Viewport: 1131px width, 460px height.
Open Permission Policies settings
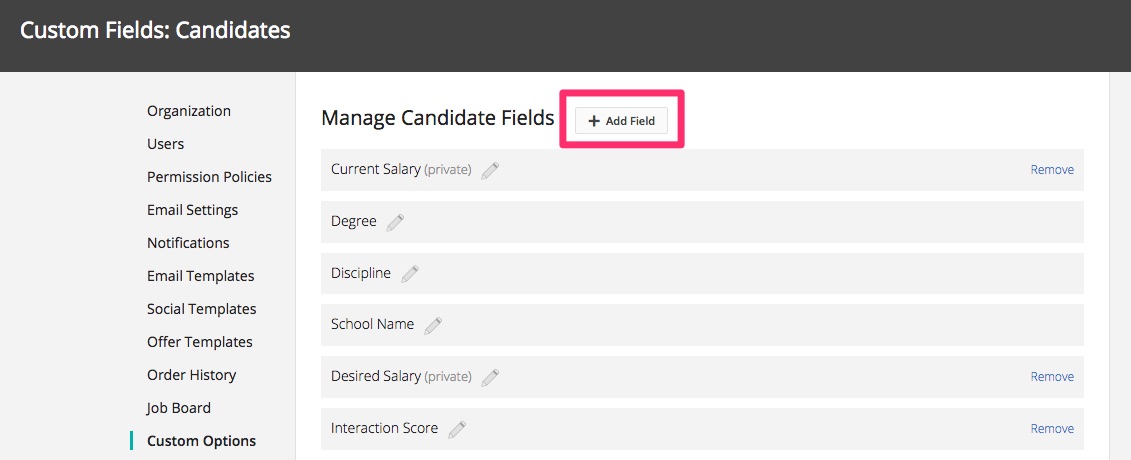pyautogui.click(x=209, y=177)
